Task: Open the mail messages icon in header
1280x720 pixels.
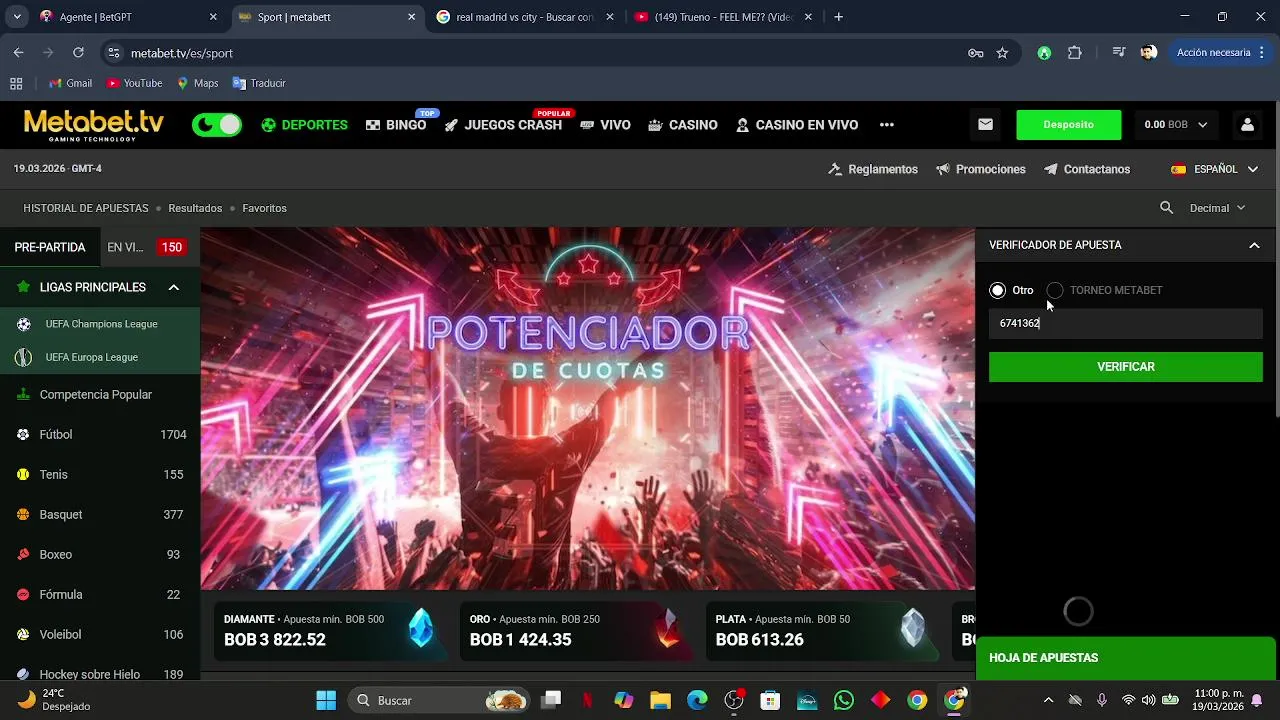Action: click(x=985, y=125)
